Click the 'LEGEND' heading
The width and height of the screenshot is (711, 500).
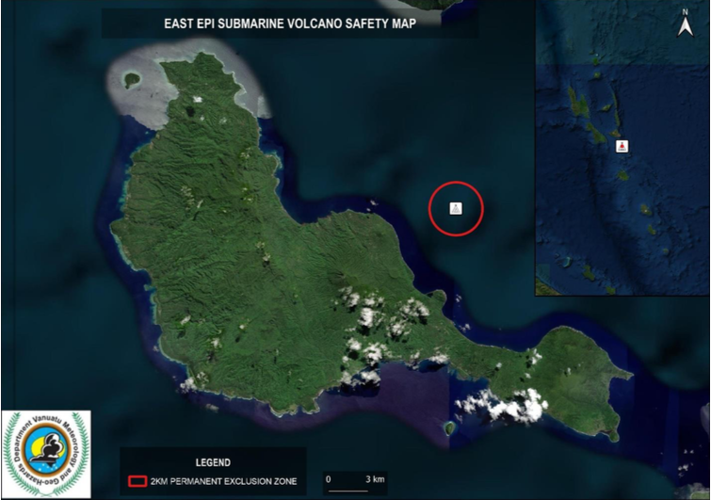point(213,462)
